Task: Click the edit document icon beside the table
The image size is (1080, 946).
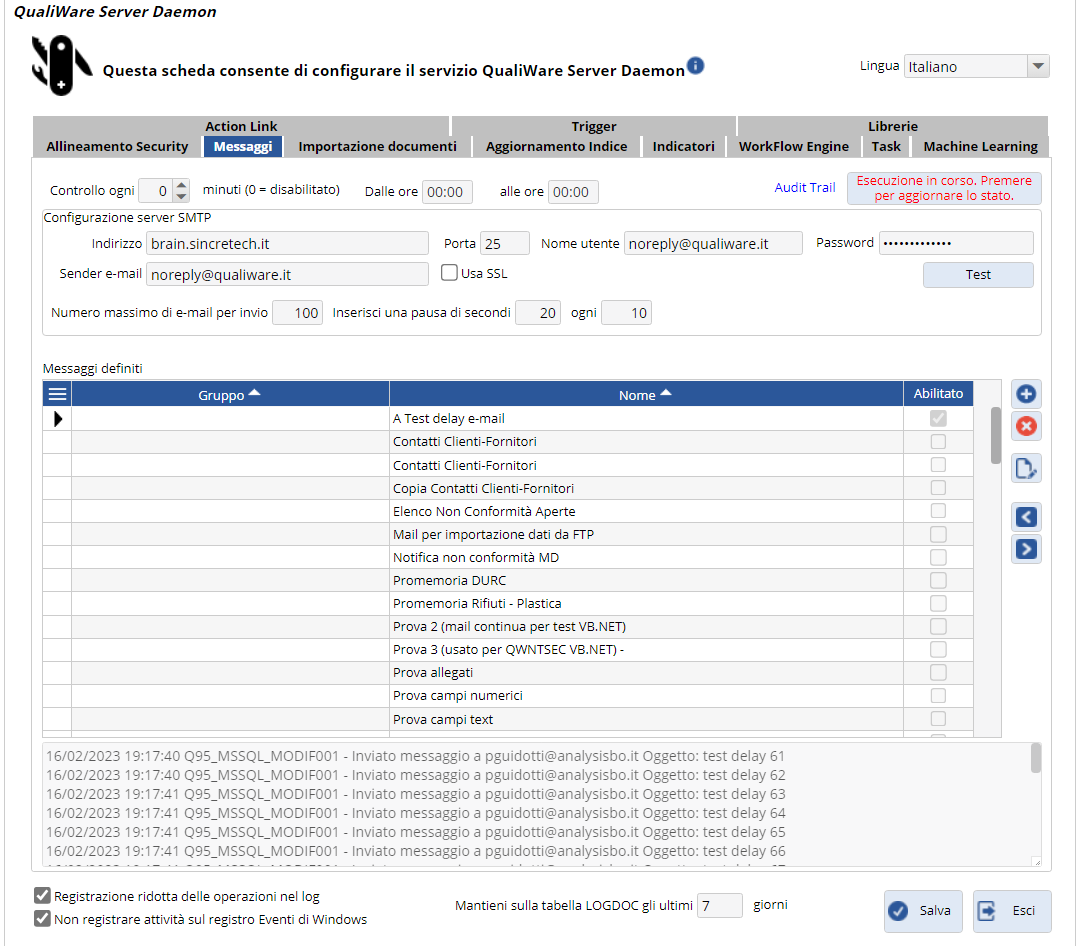Action: 1026,468
